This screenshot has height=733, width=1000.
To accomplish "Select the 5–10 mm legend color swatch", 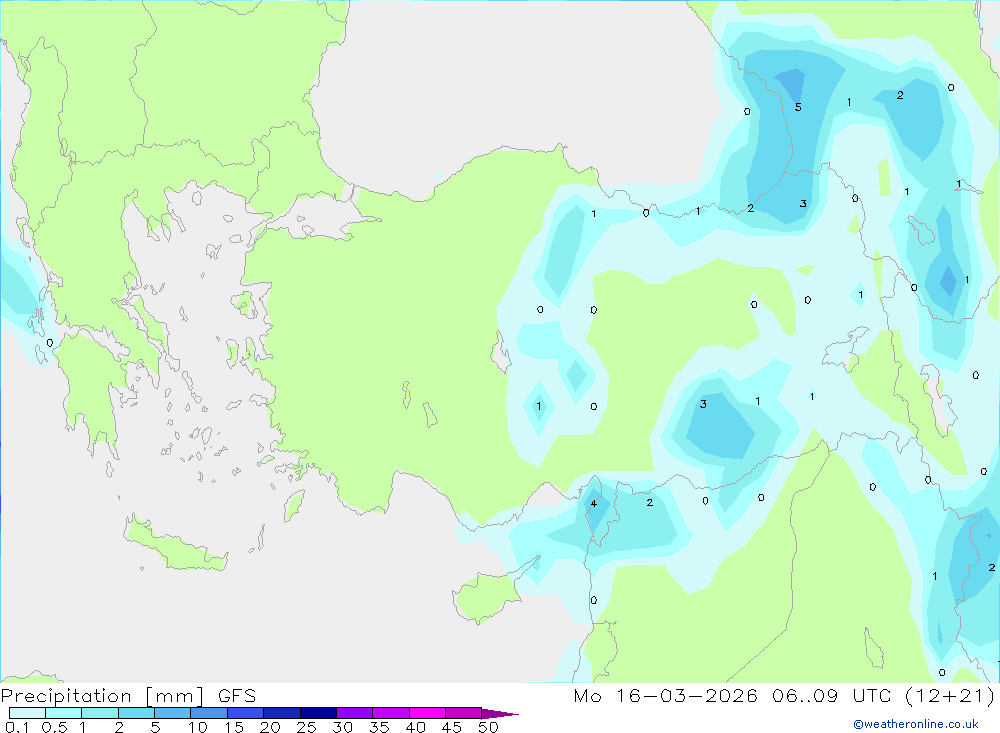I will click(173, 713).
